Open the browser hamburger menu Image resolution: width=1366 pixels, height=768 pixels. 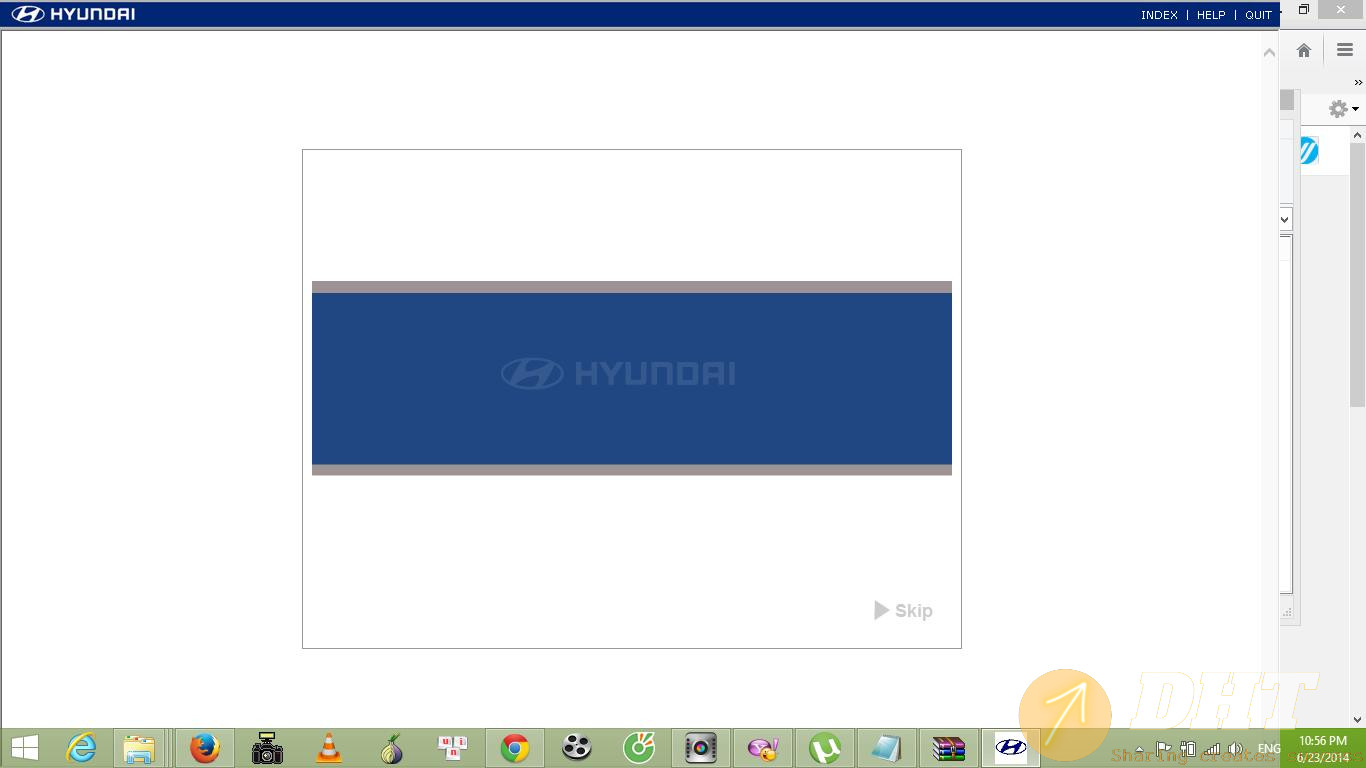[x=1345, y=50]
